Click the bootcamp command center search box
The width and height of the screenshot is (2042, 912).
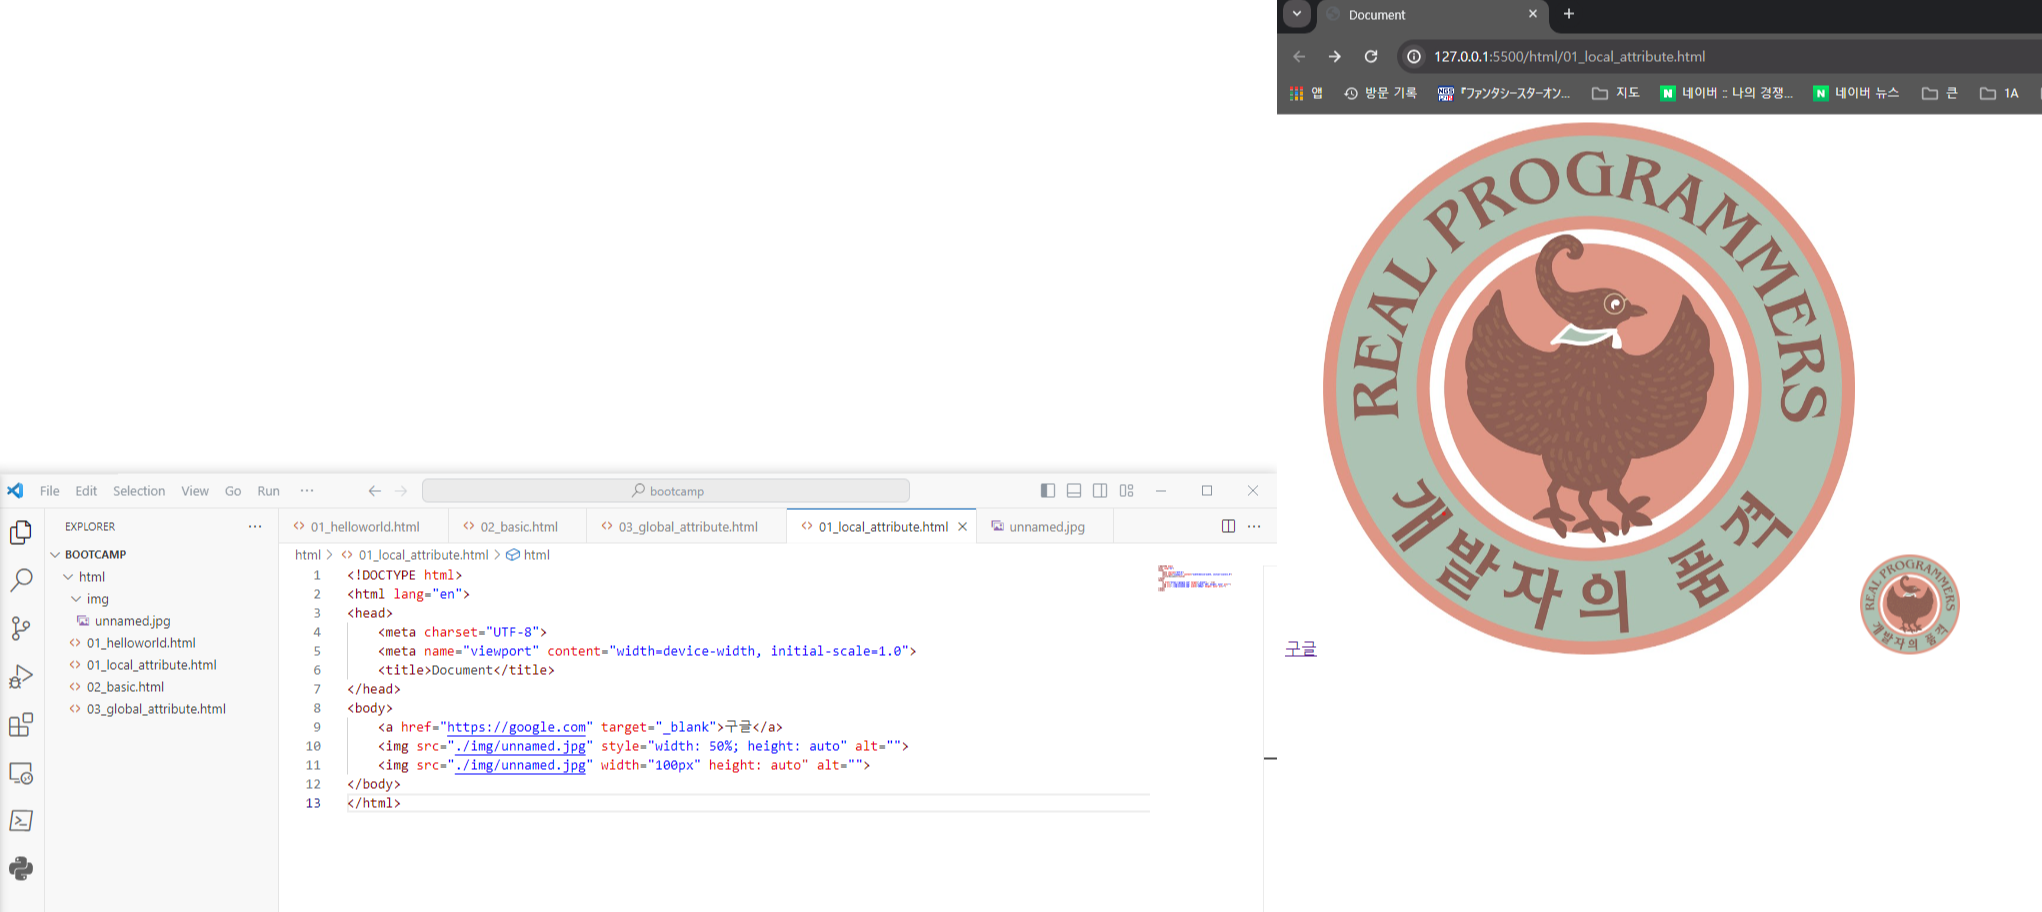click(666, 490)
